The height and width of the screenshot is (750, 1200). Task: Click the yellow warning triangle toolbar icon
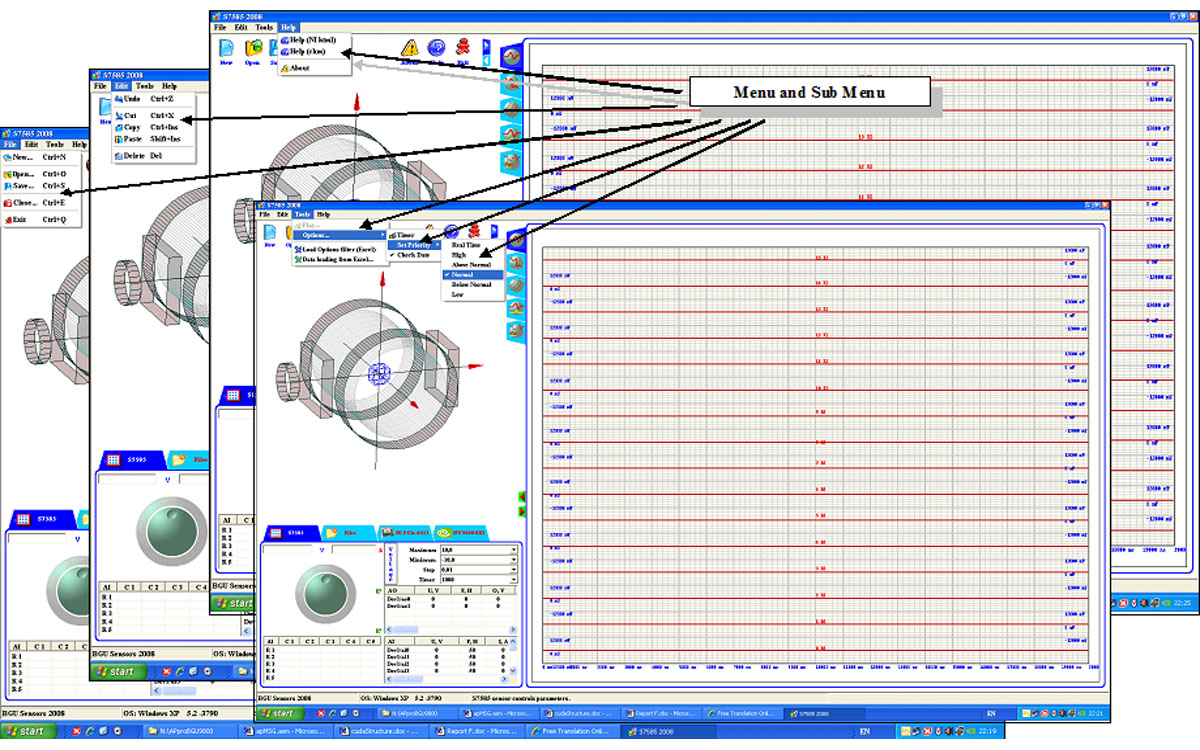410,48
